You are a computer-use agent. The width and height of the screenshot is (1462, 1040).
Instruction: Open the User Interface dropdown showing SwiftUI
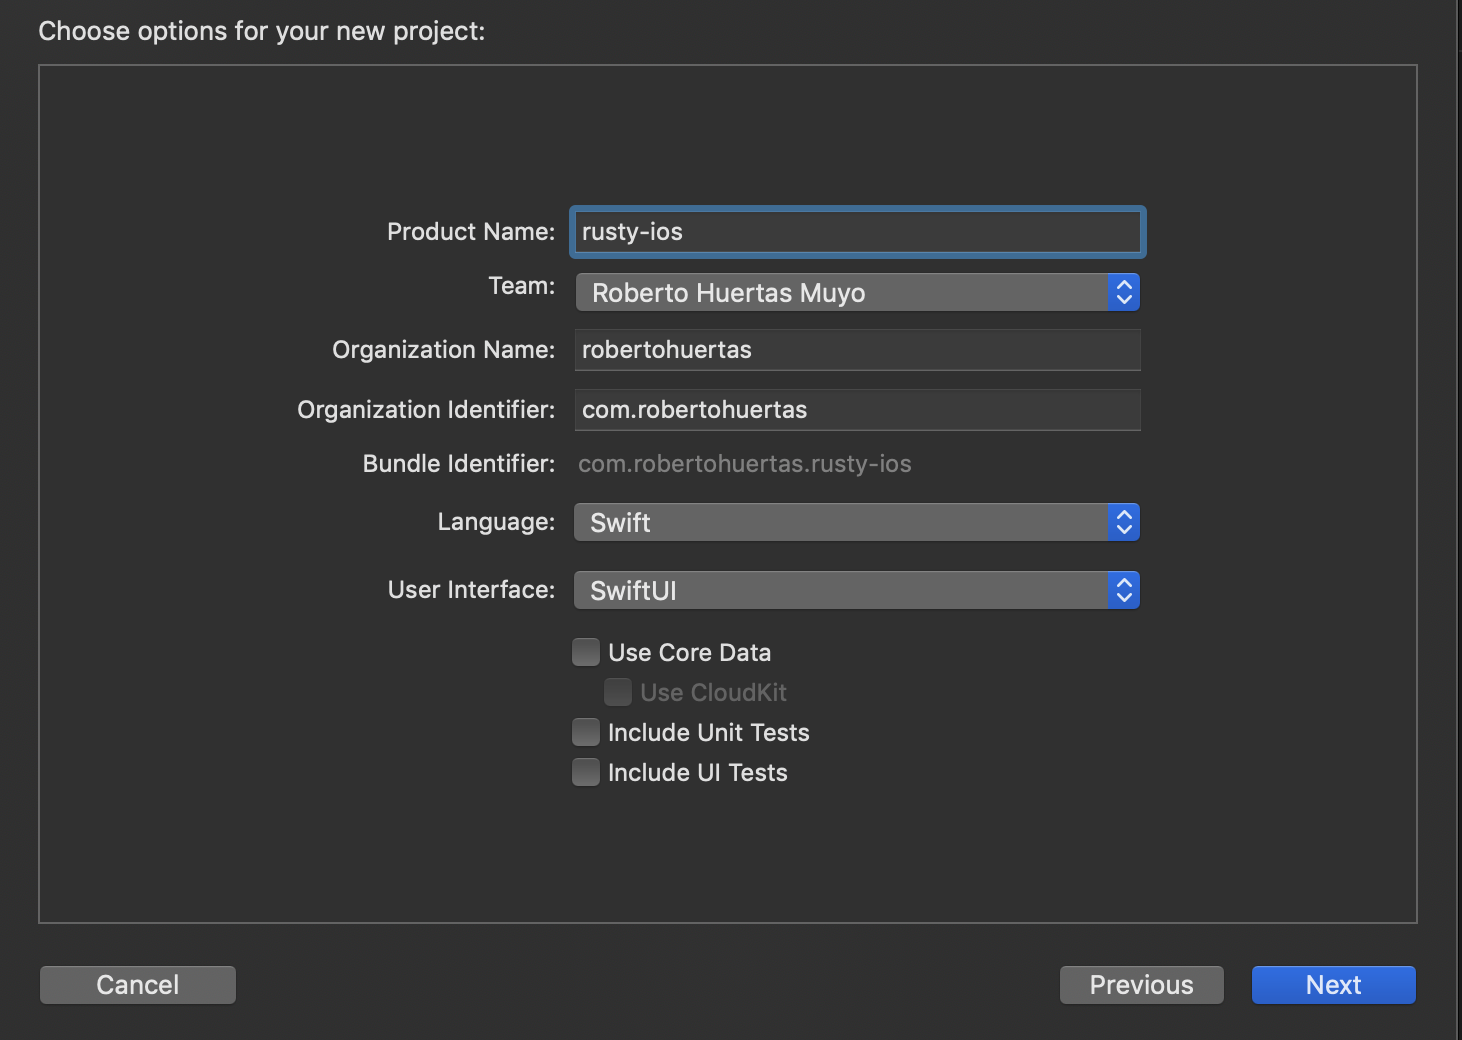tap(855, 590)
